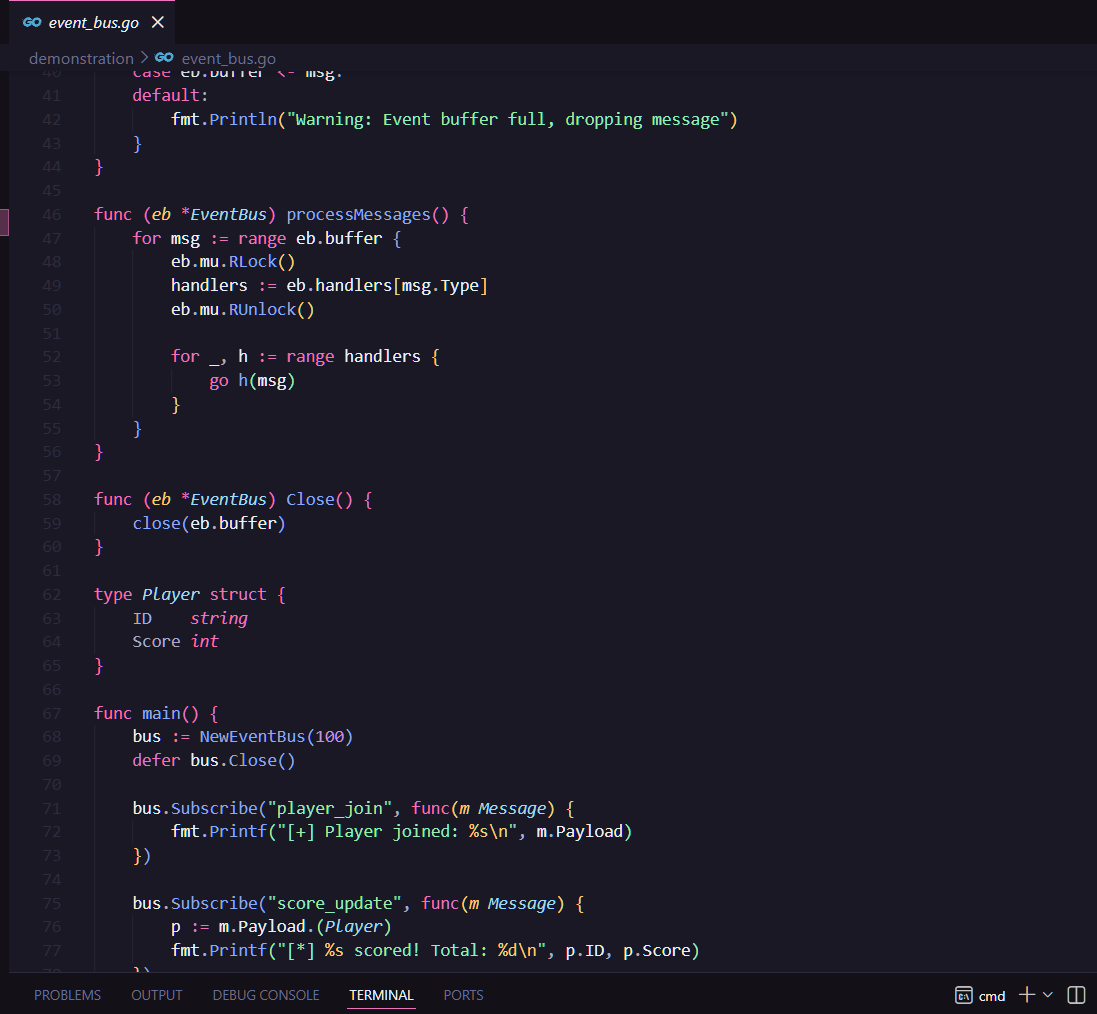The height and width of the screenshot is (1014, 1097).
Task: Click handlers variable on line 49
Action: [209, 286]
